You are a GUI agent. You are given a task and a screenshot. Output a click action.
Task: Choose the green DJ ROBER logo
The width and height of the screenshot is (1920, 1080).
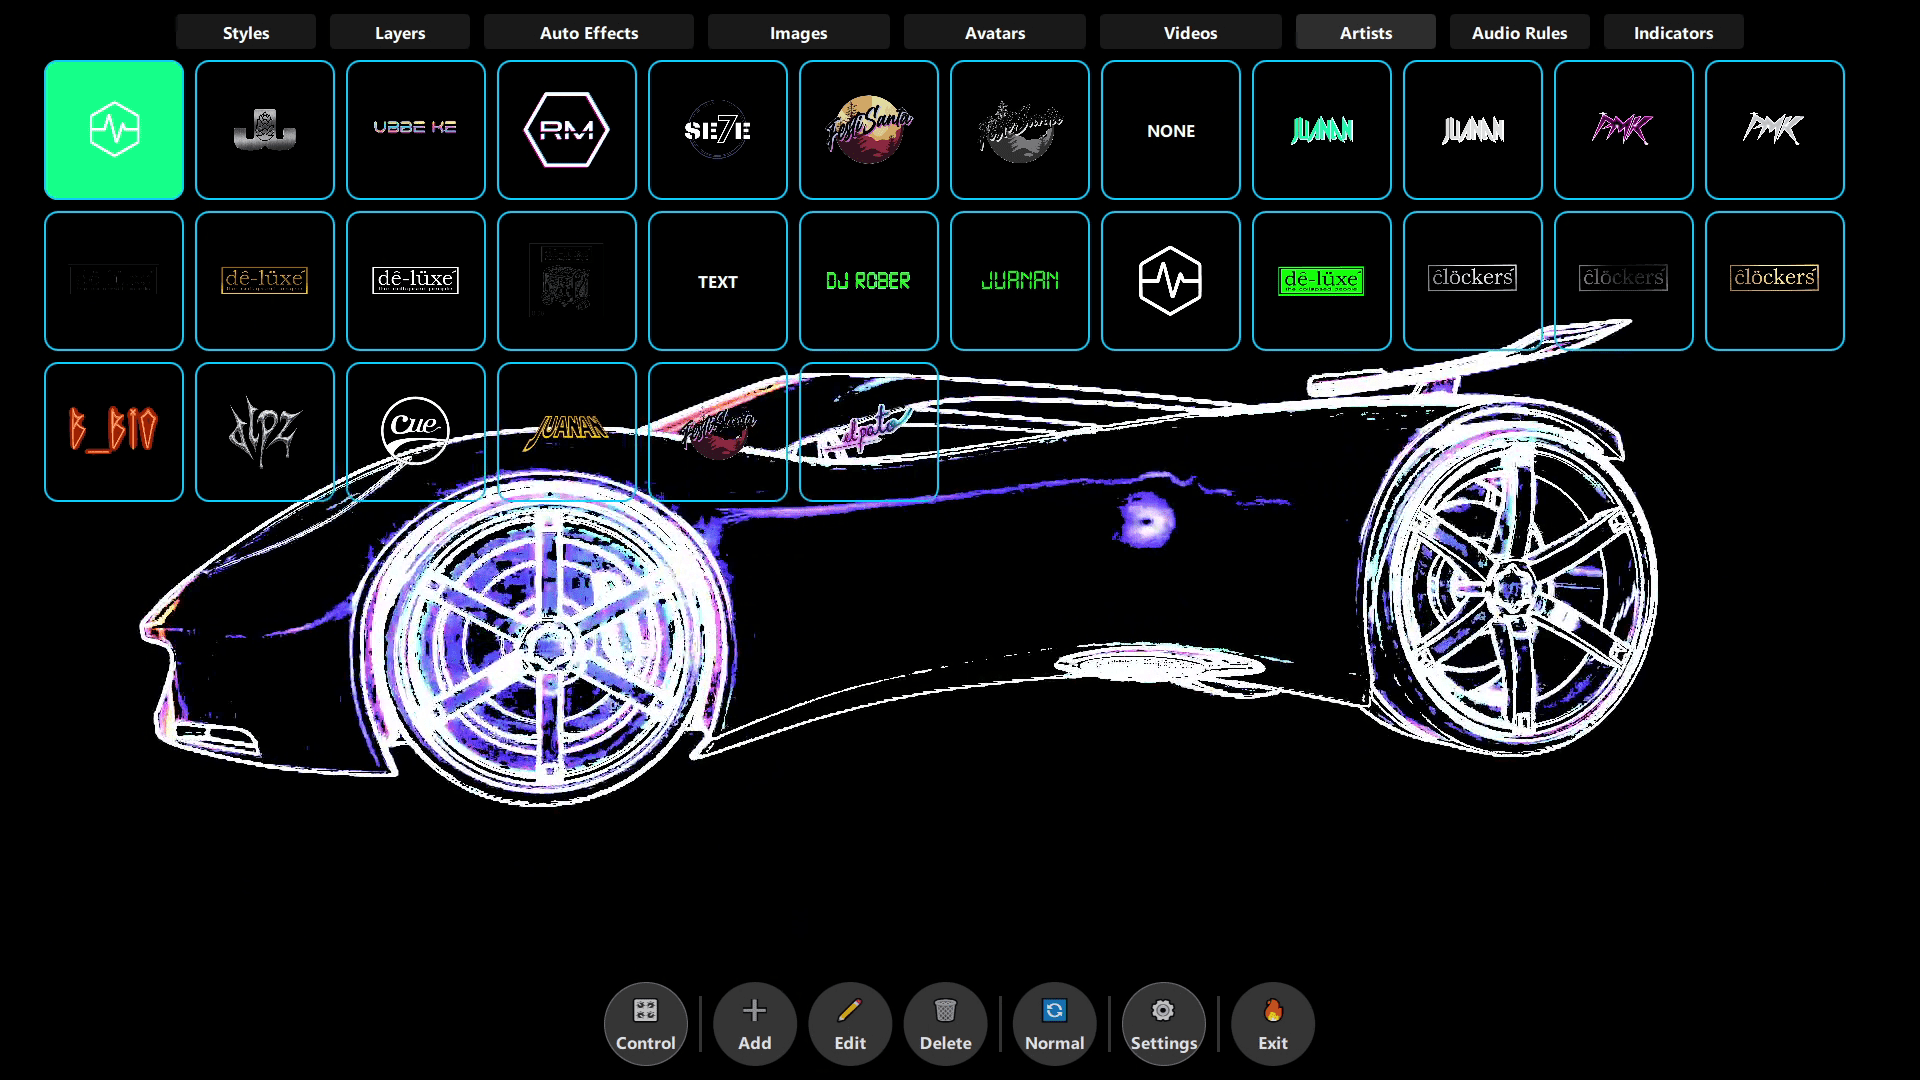pos(868,281)
